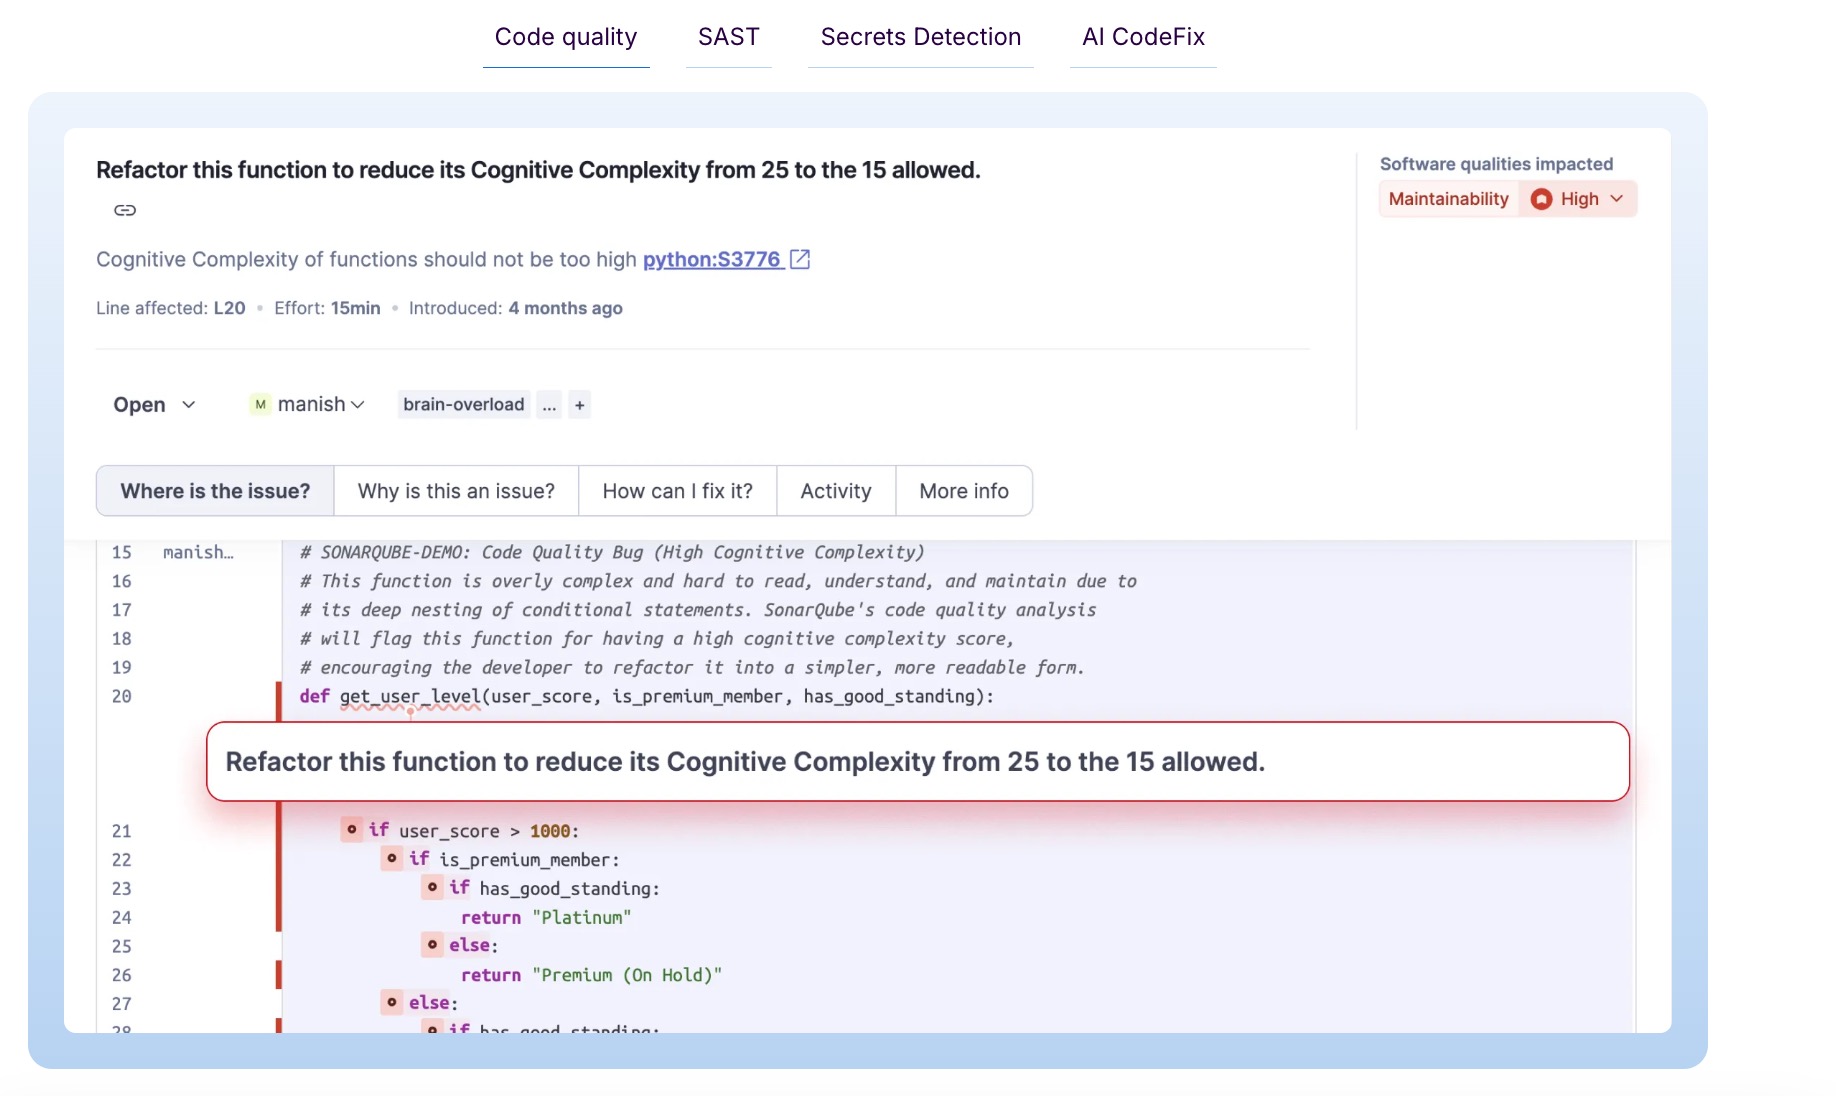Click complexity marker on line 21 if statement
Viewport: 1836px width, 1096px height.
[352, 829]
